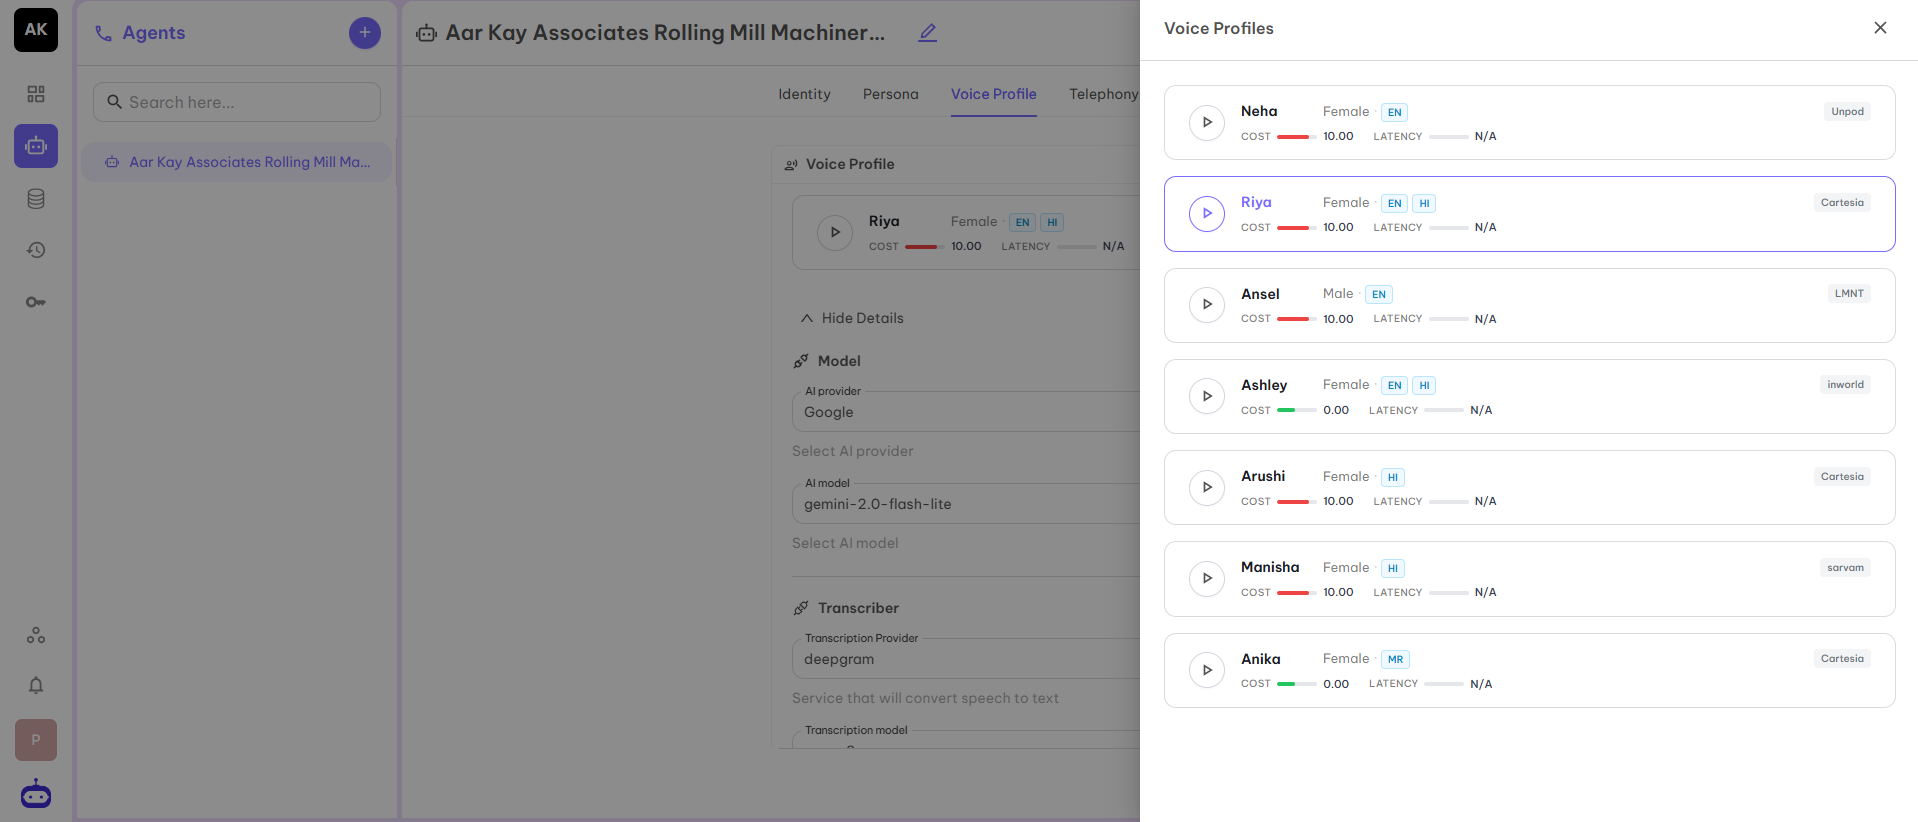Click the MR language badge on Anika

pos(1395,659)
